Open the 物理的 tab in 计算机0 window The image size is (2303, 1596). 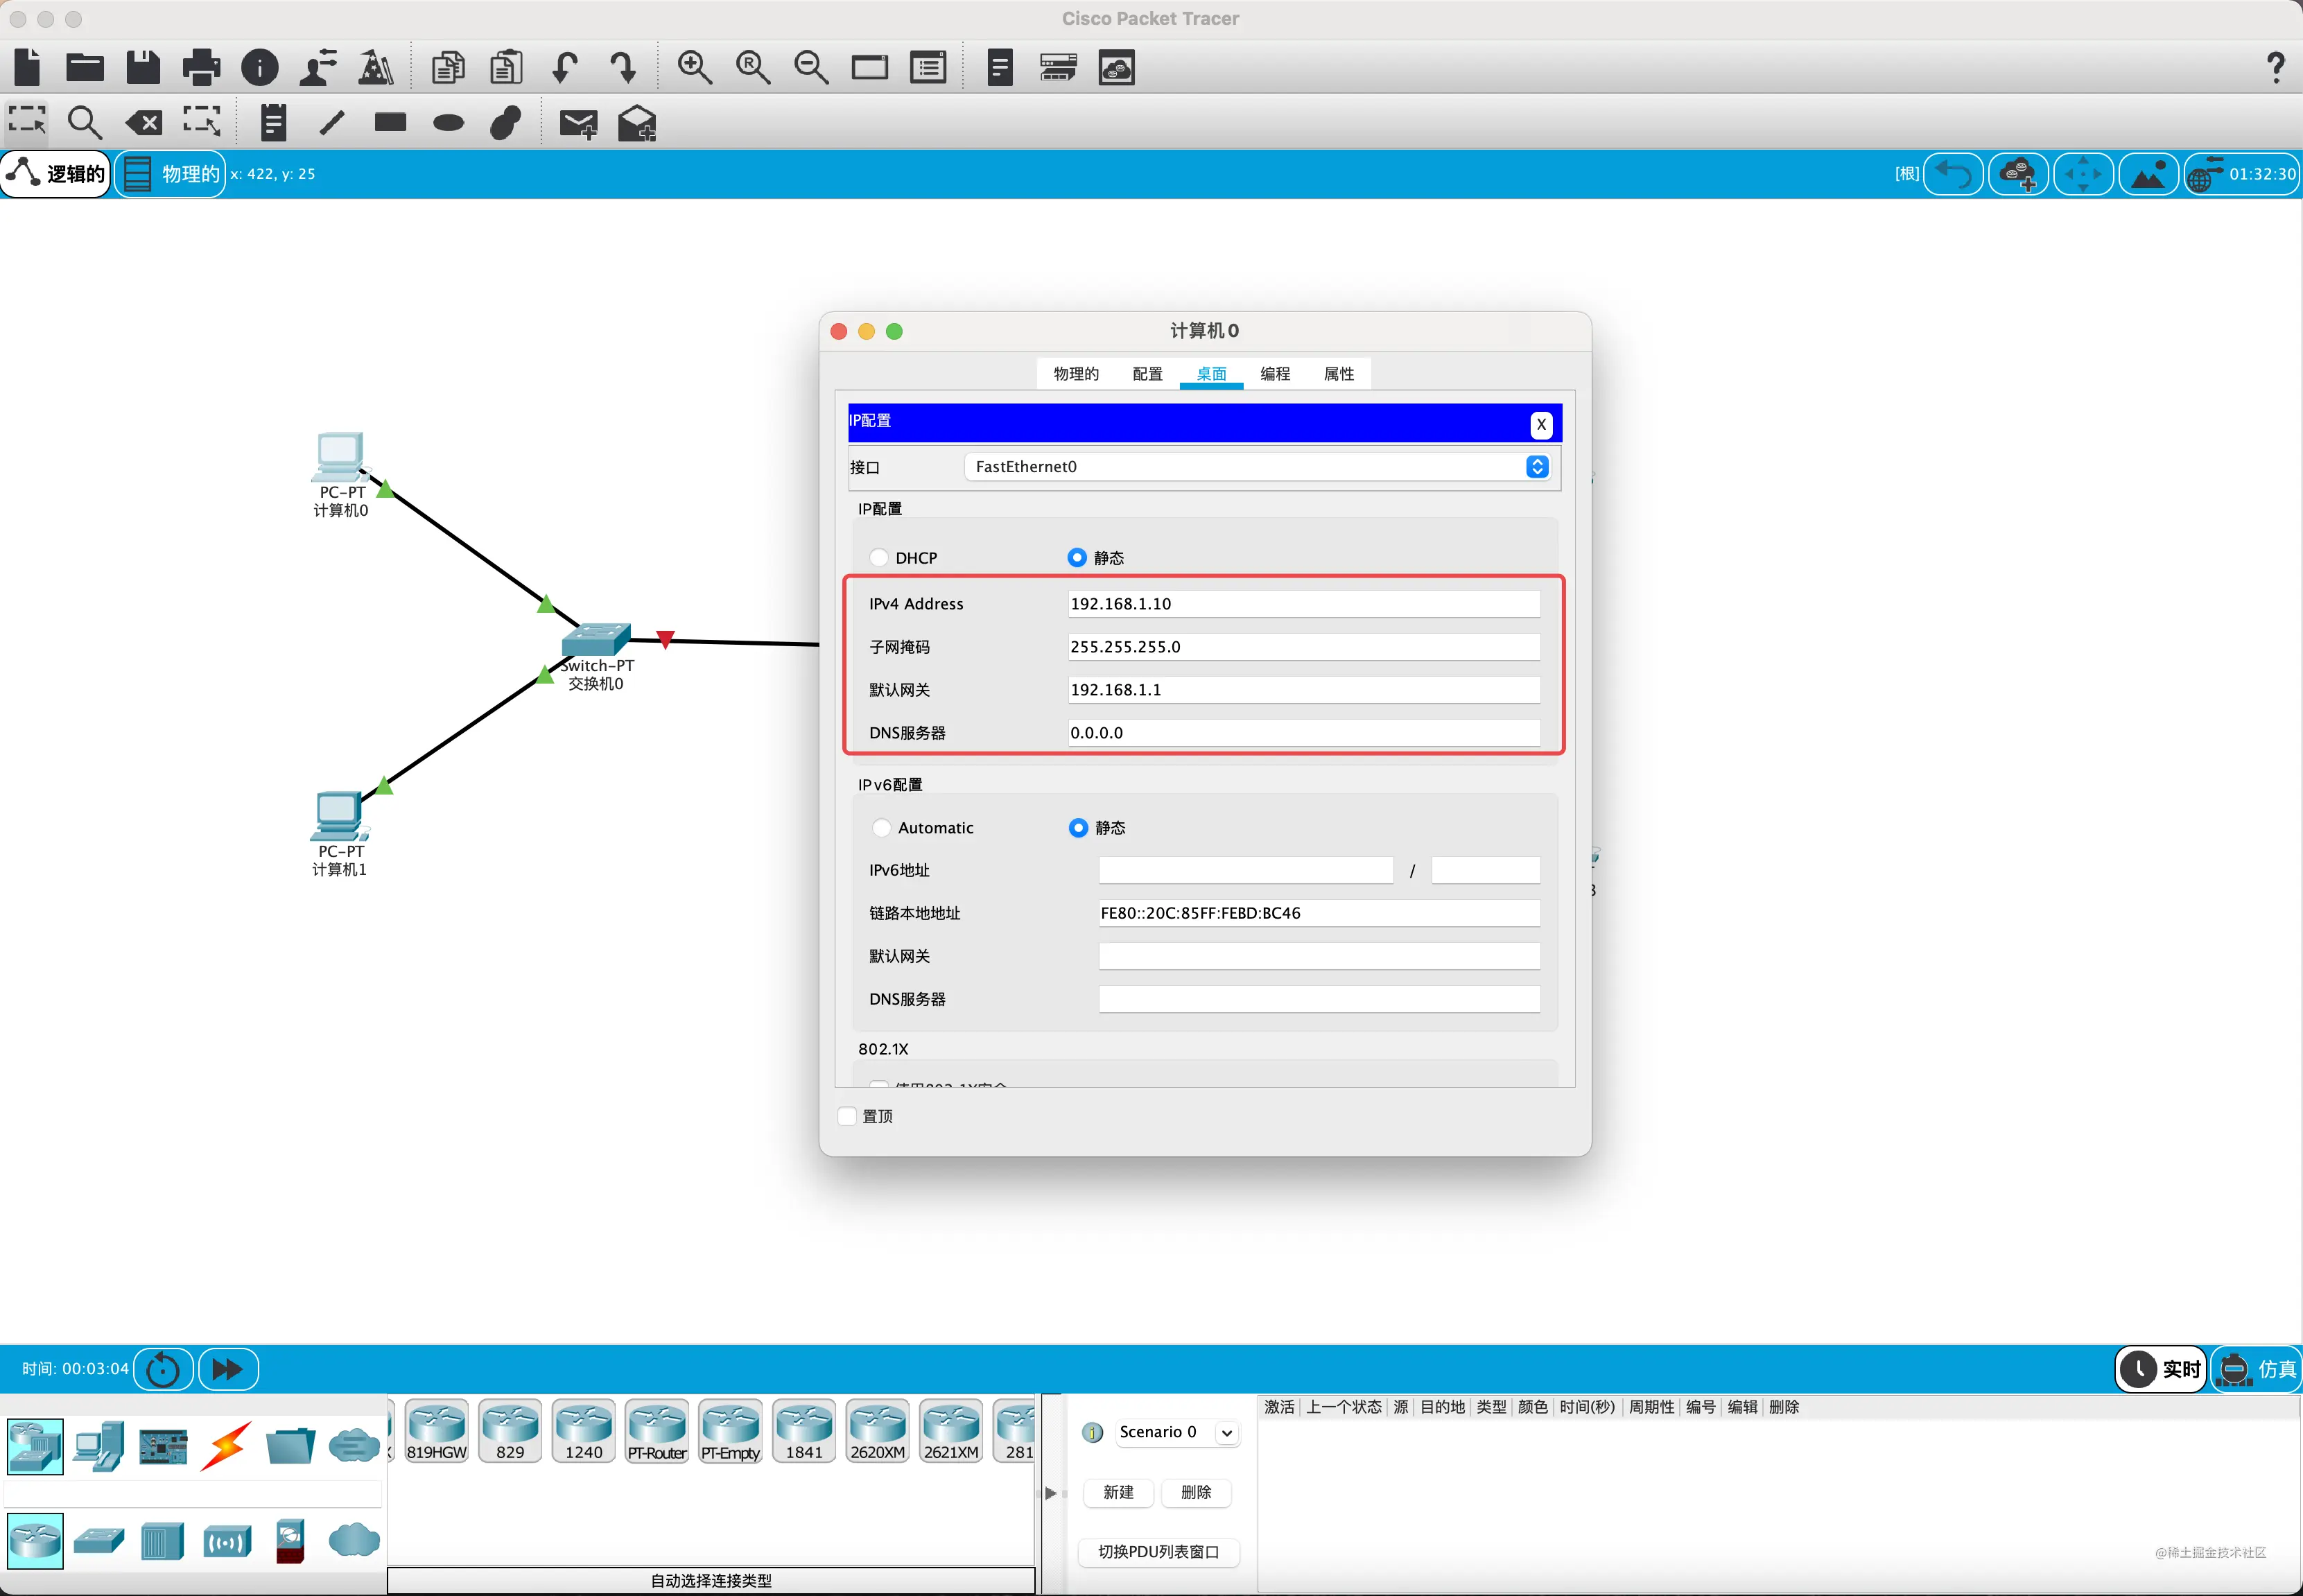[1076, 373]
